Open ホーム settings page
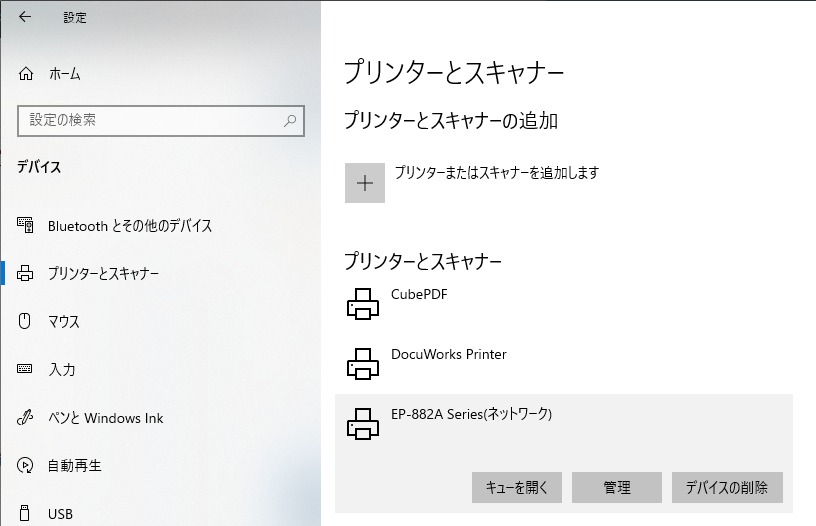This screenshot has width=816, height=526. 65,74
